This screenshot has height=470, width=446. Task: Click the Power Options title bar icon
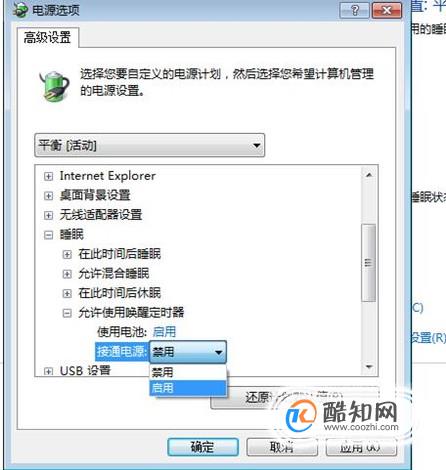tap(21, 10)
